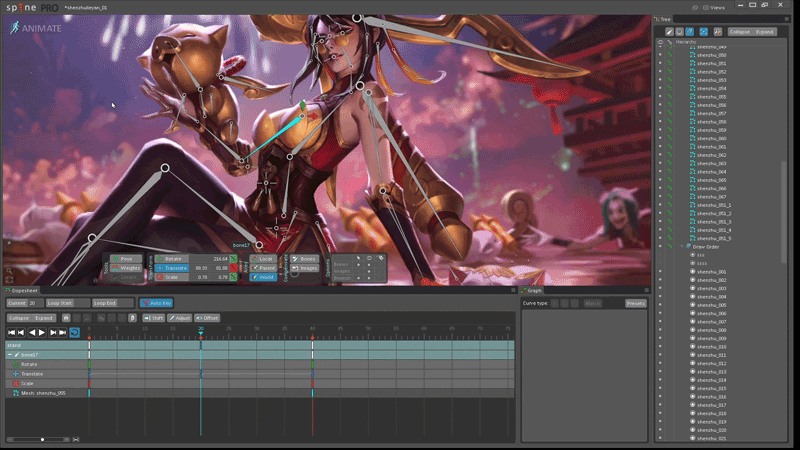This screenshot has height=450, width=800.
Task: Key the Scale value
Action: [234, 277]
